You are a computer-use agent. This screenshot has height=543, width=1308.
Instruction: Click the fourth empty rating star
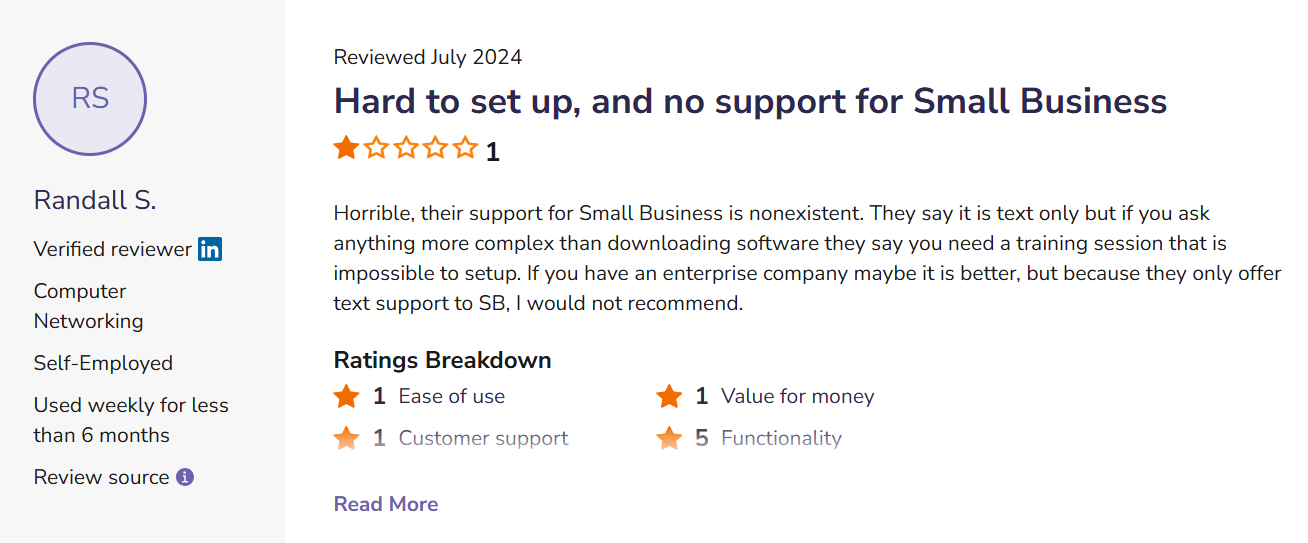click(436, 149)
